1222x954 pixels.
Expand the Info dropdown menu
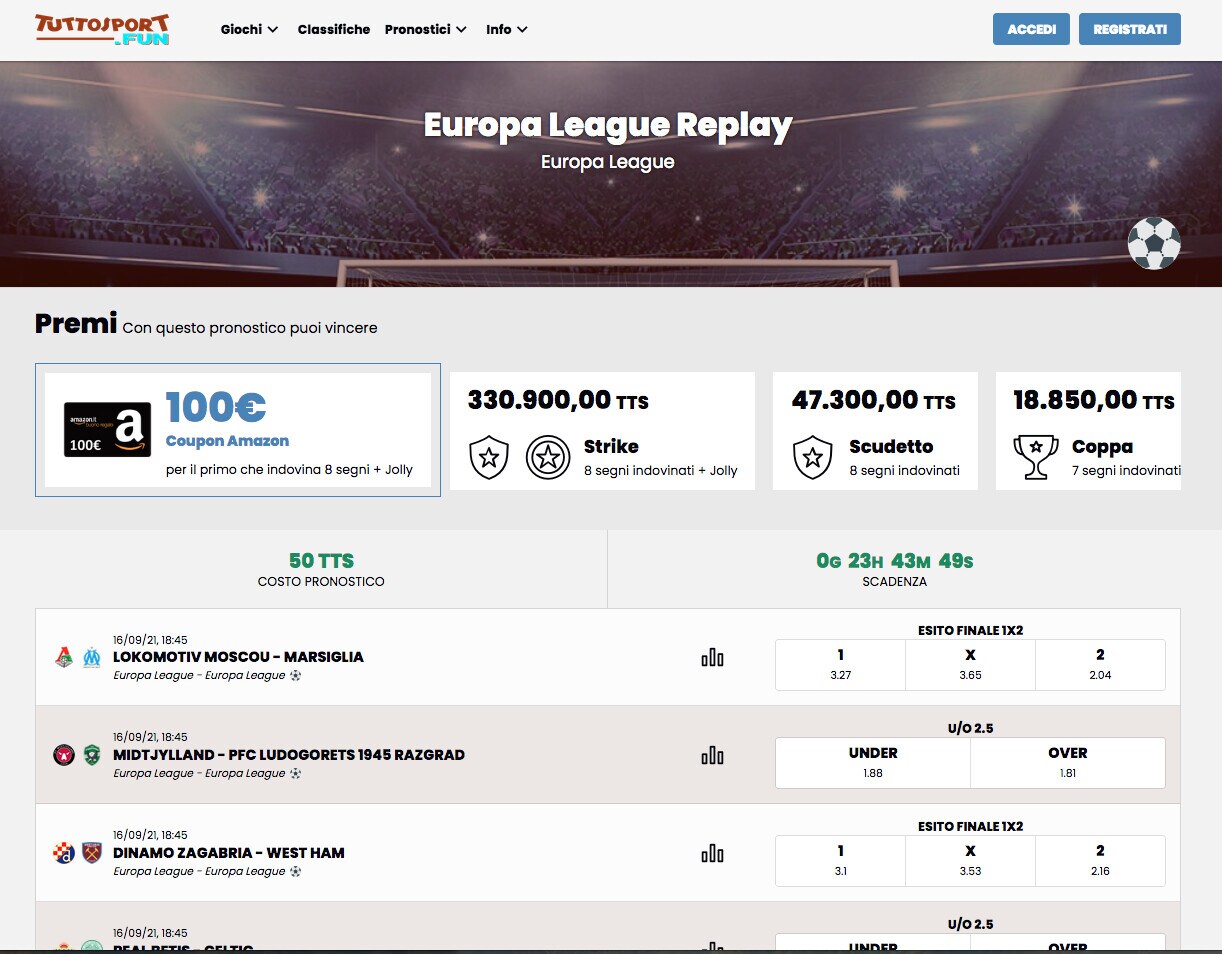(507, 30)
